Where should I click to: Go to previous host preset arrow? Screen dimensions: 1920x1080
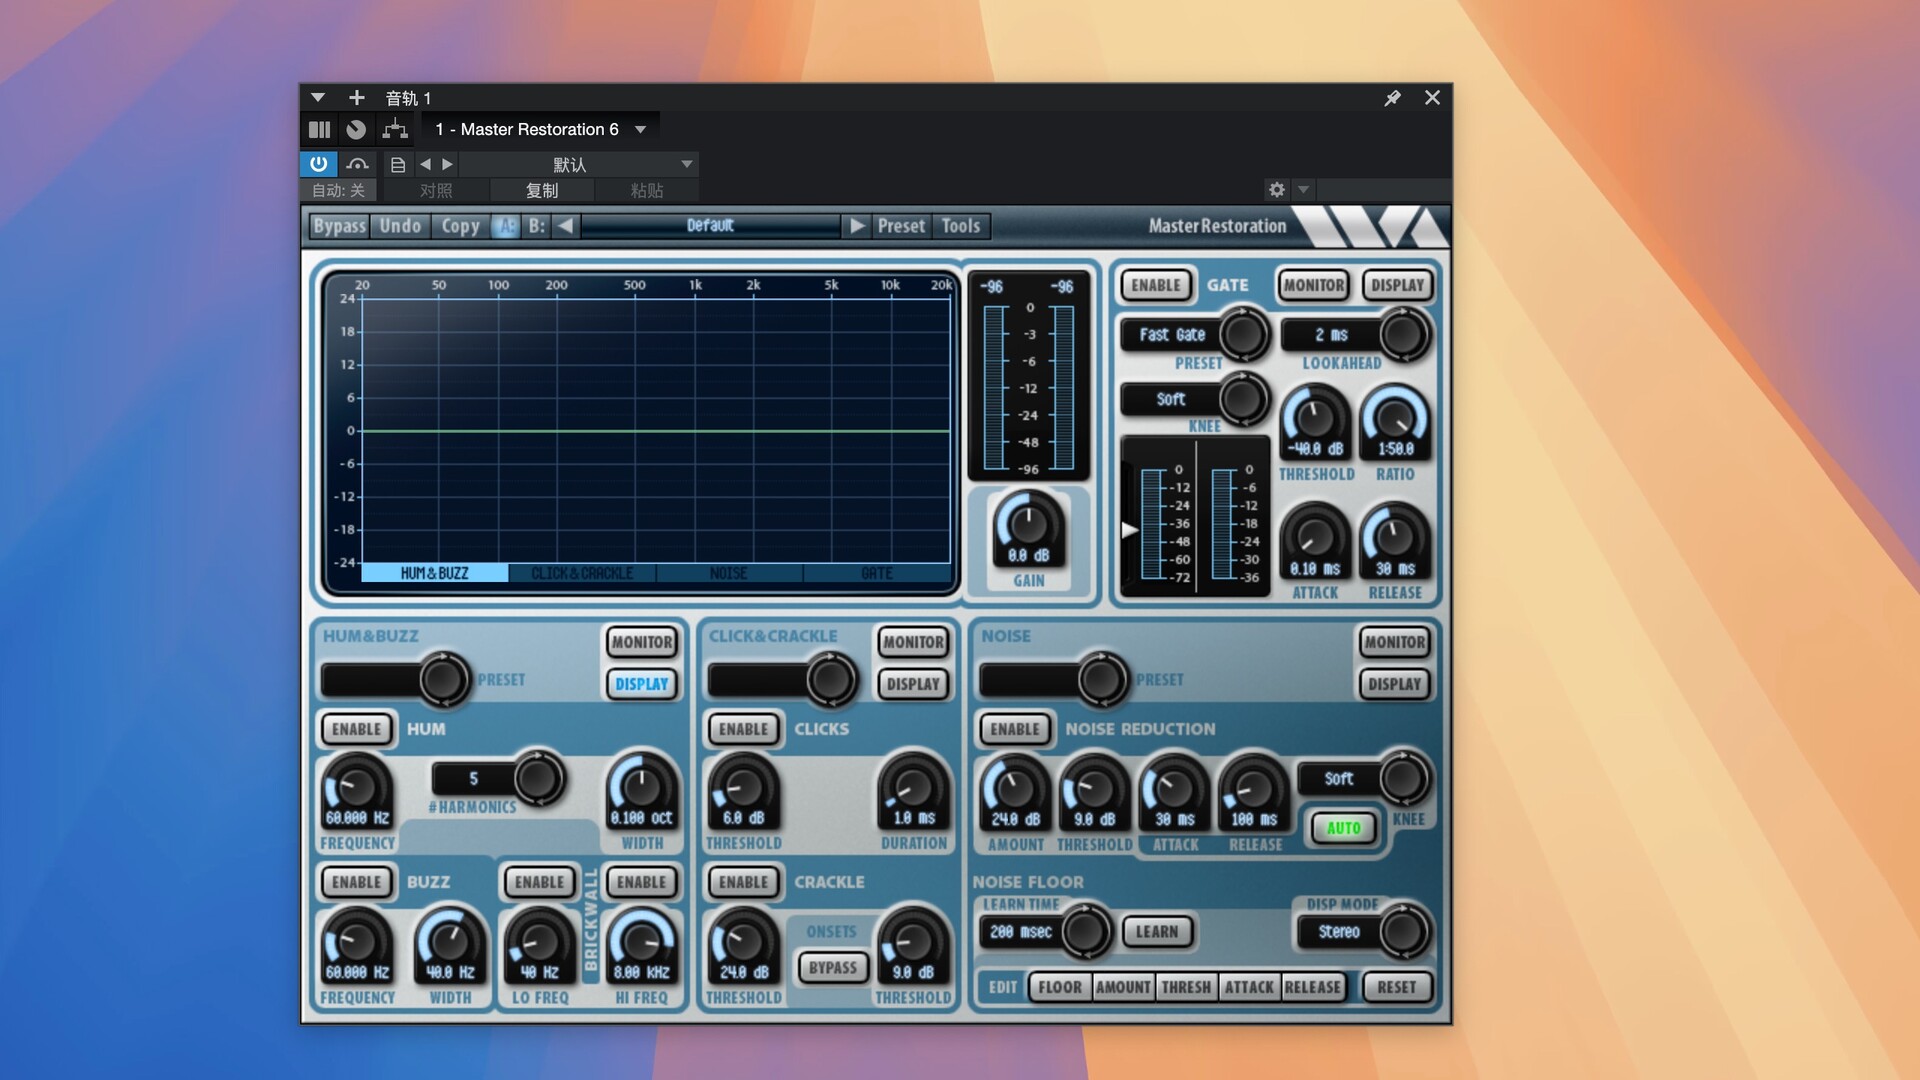point(425,164)
